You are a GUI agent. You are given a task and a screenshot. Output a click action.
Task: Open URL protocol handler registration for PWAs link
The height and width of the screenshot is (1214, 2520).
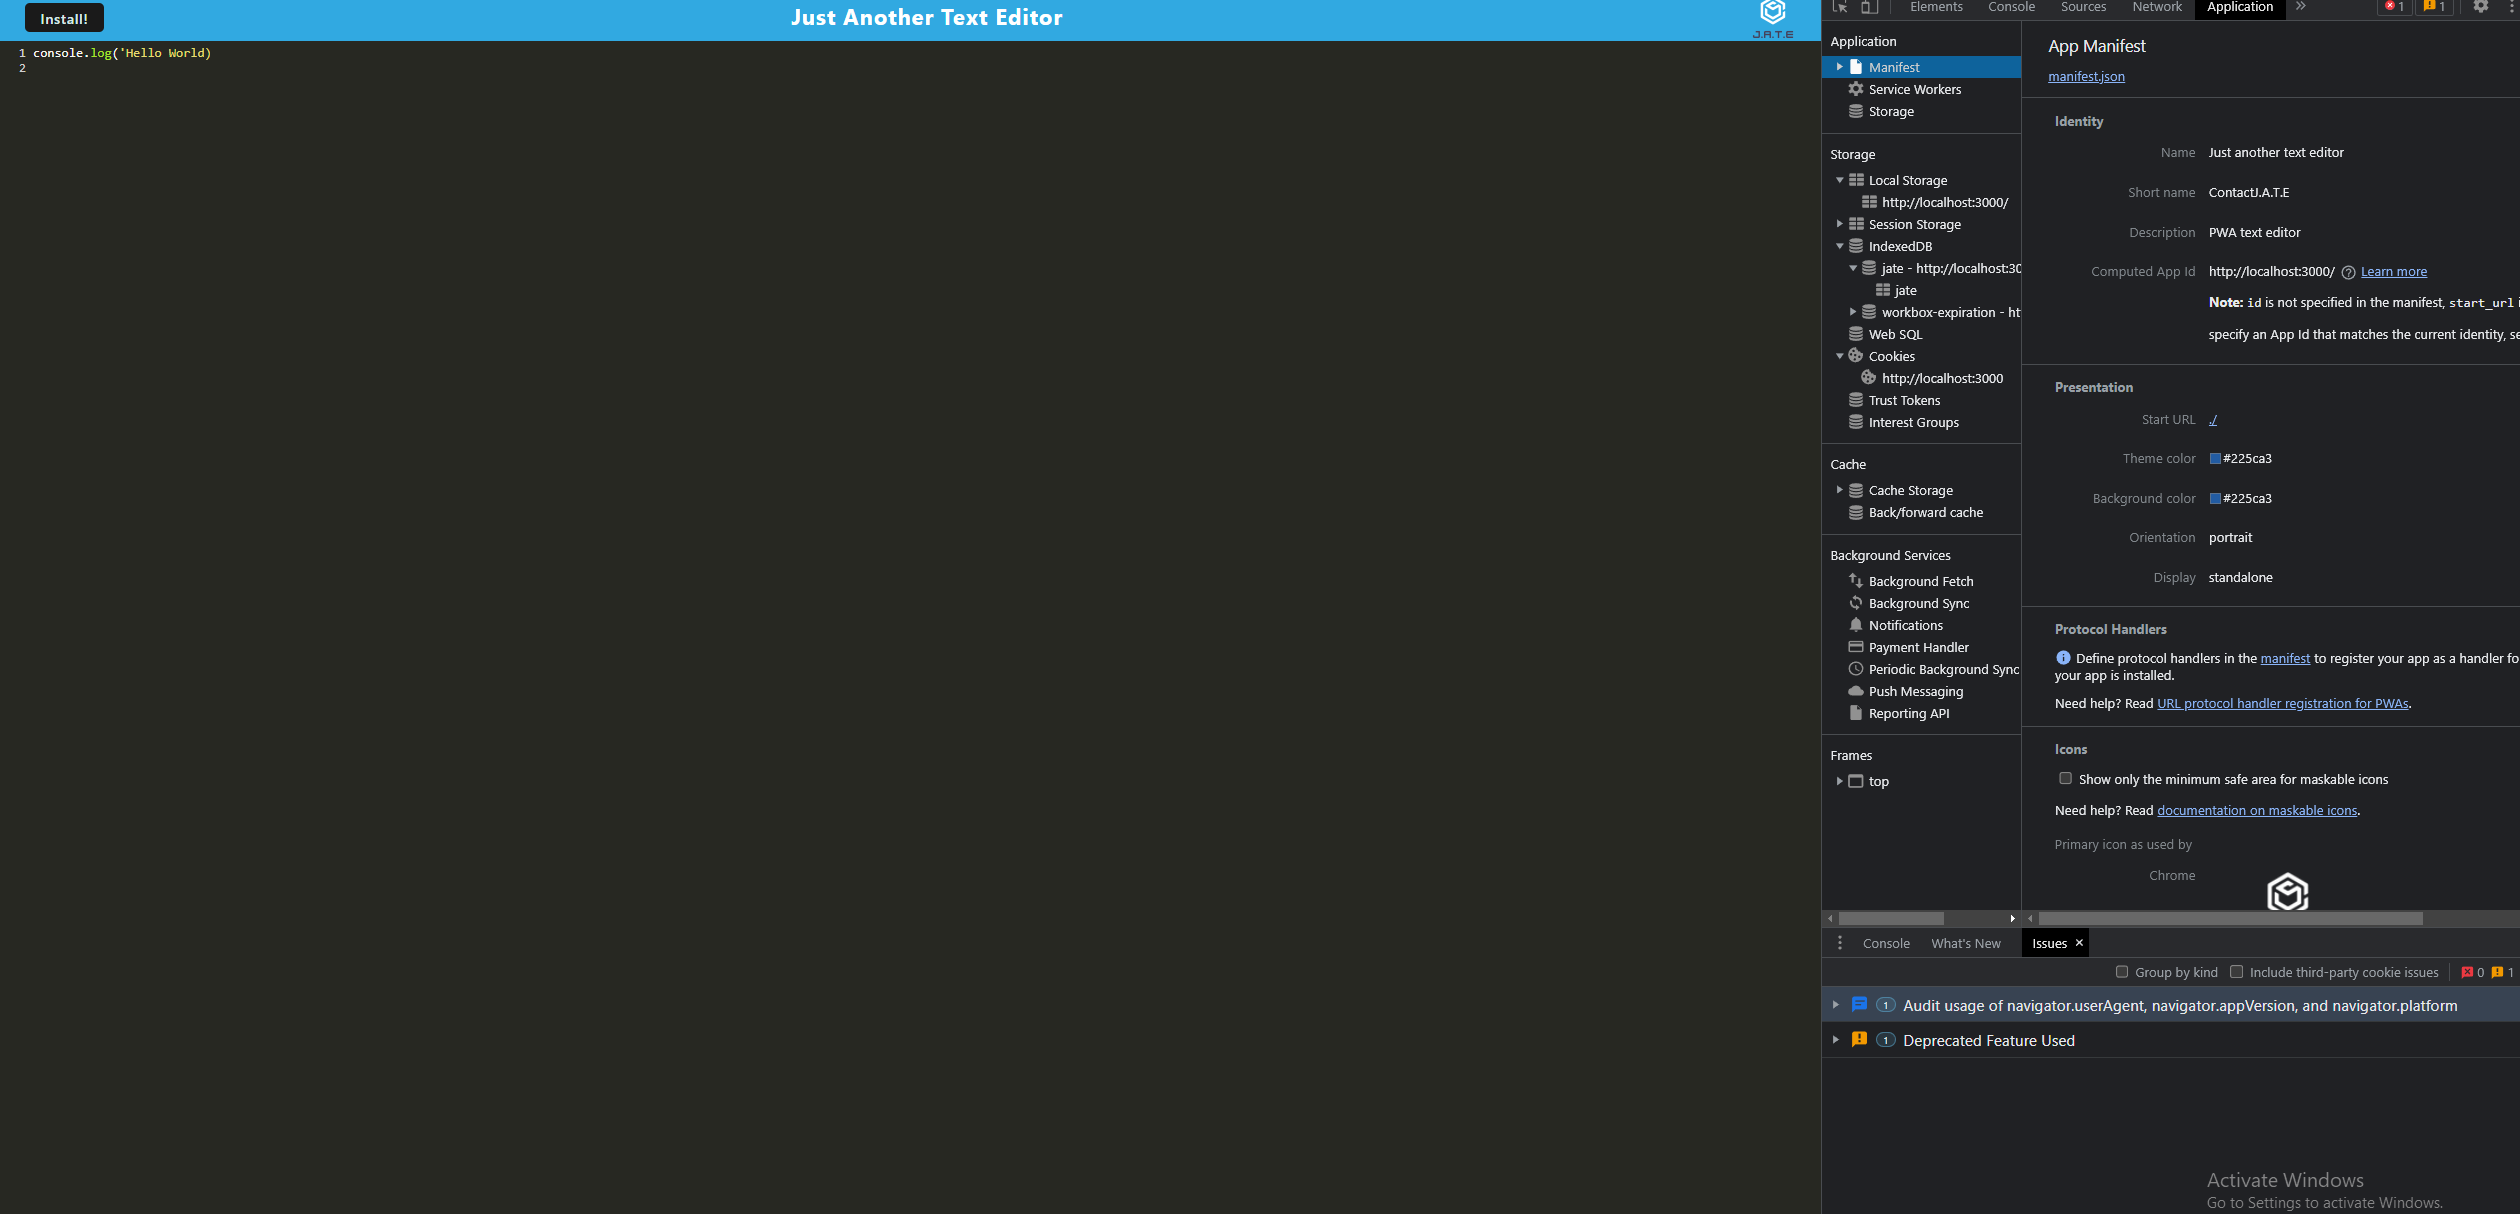(2282, 704)
